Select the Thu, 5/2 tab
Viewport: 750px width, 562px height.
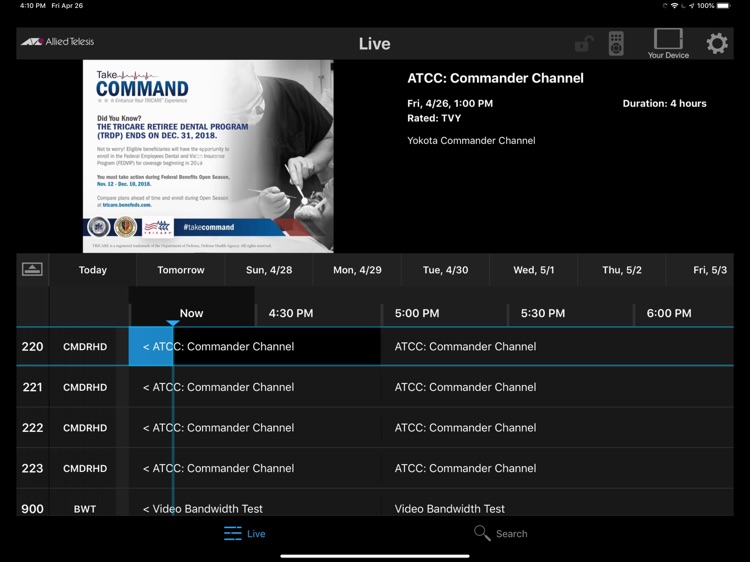pyautogui.click(x=622, y=270)
